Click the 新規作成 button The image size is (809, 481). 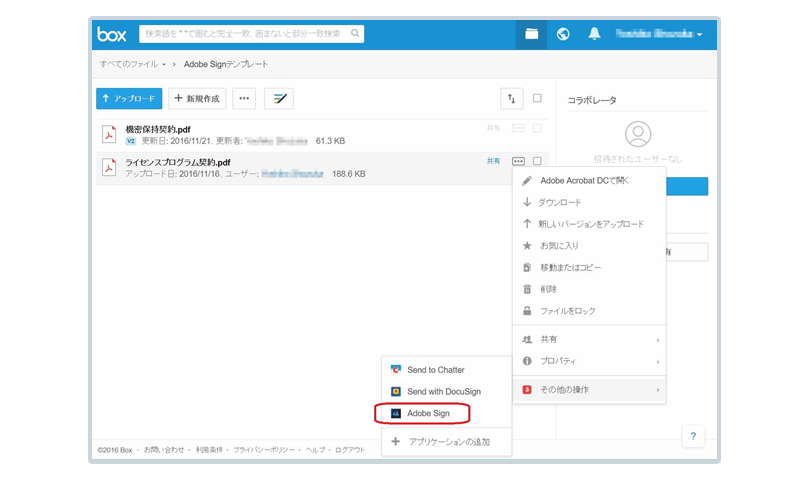[x=197, y=98]
